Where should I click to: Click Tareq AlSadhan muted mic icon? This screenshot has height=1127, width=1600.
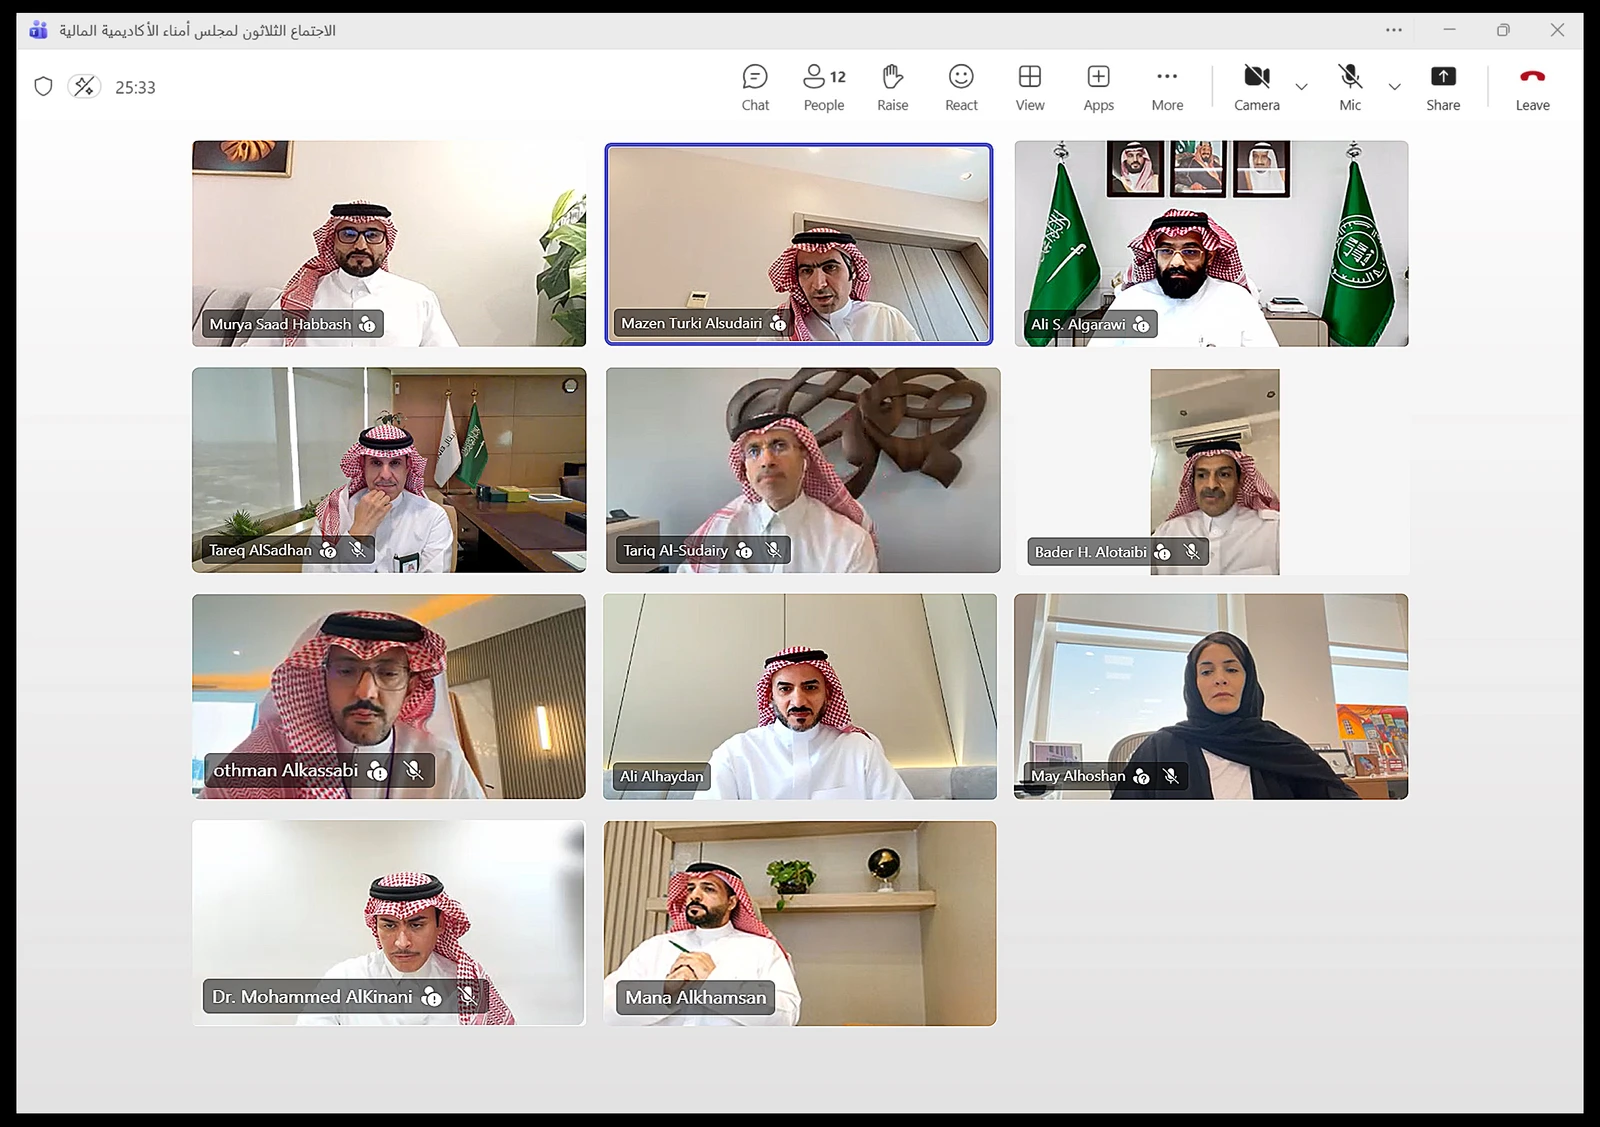pyautogui.click(x=357, y=550)
